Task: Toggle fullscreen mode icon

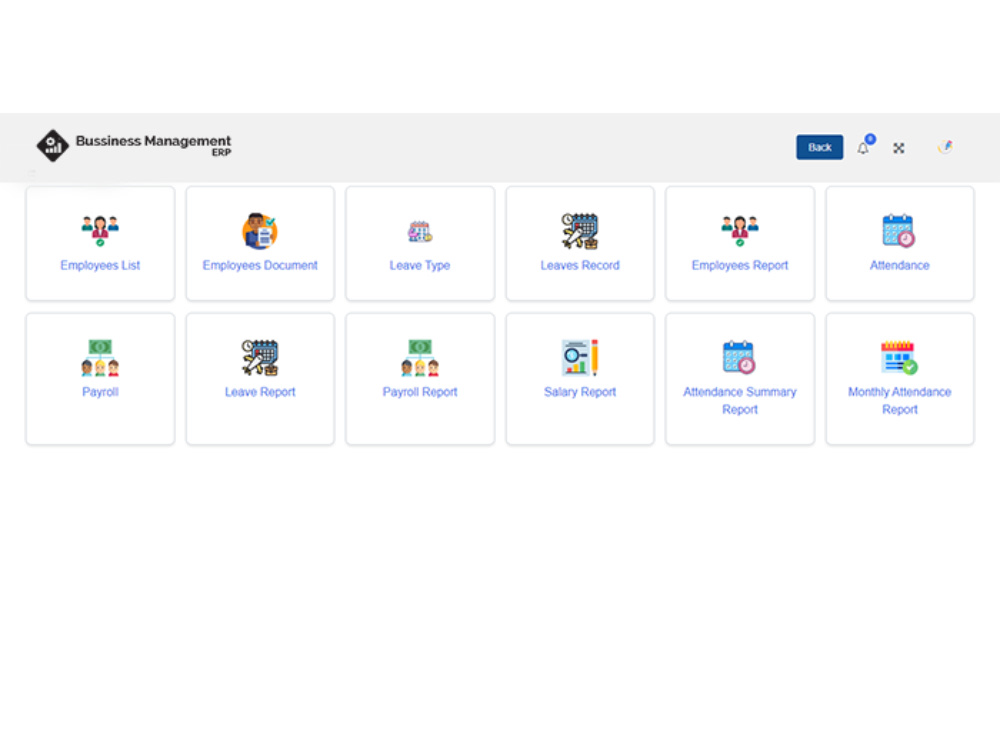Action: tap(899, 148)
